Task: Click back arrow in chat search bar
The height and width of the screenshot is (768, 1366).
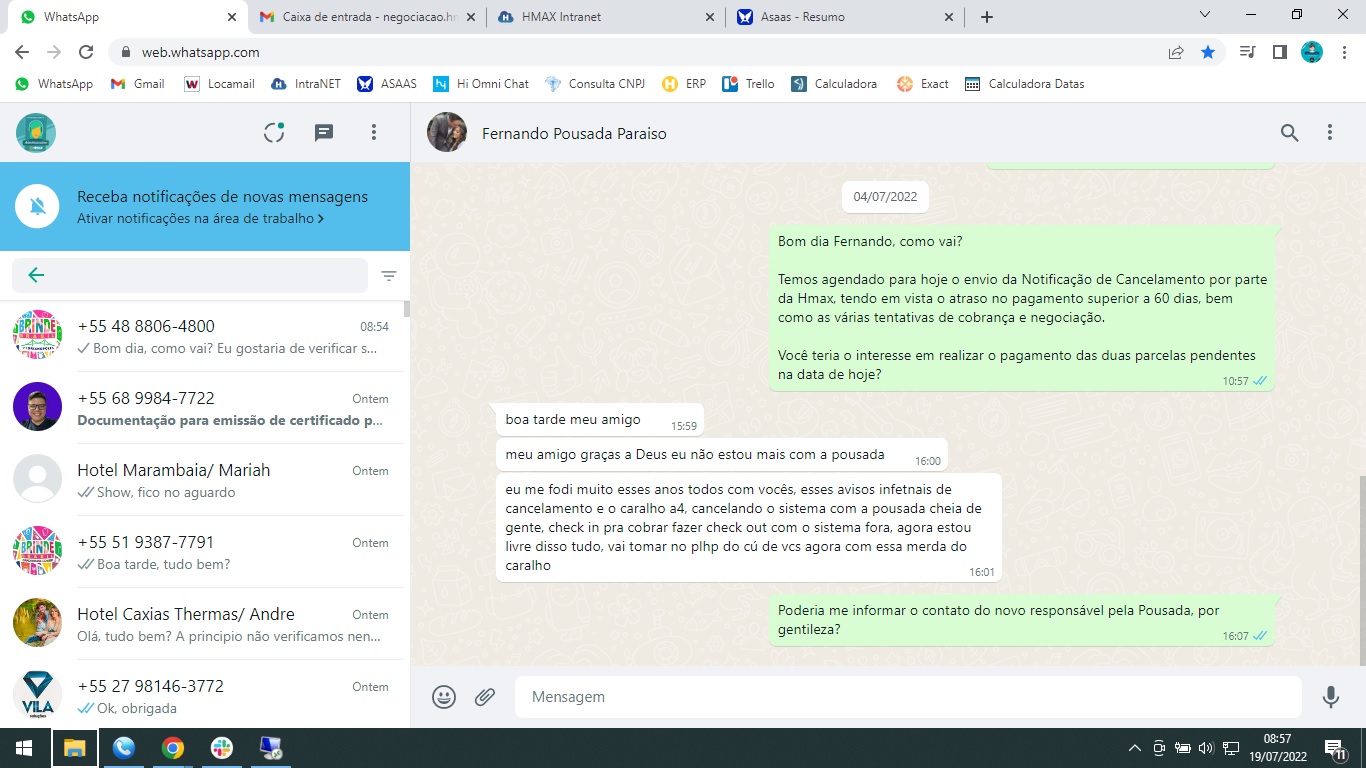Action: [37, 276]
